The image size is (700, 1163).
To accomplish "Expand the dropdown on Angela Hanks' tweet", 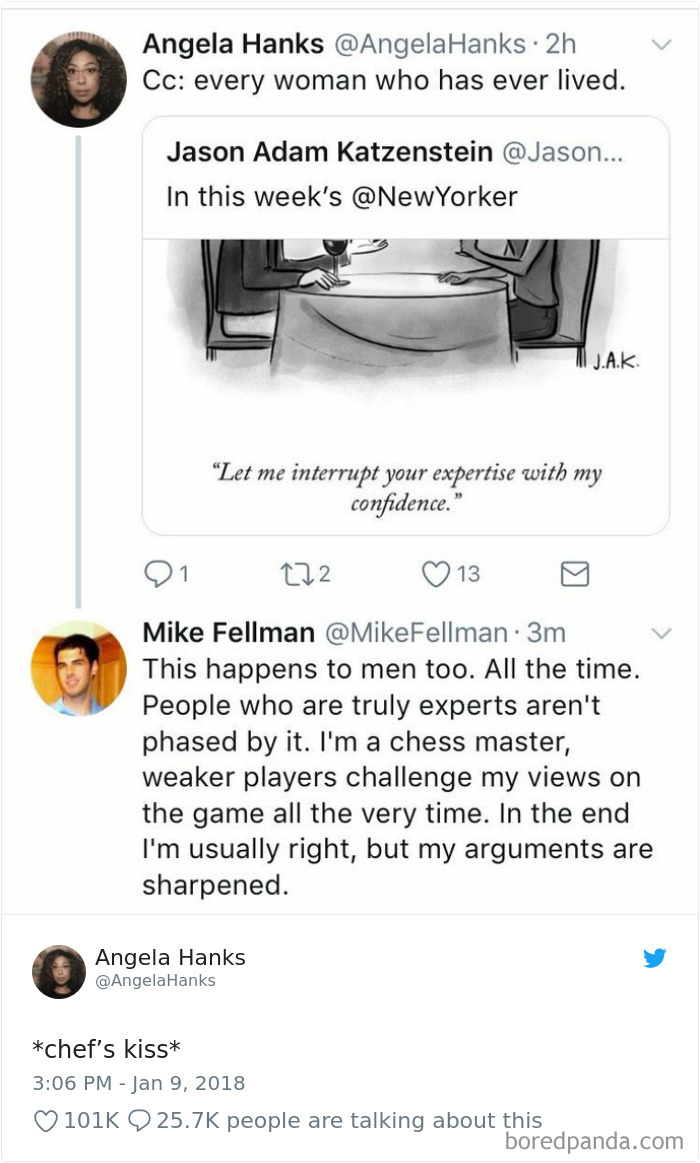I will click(x=662, y=44).
